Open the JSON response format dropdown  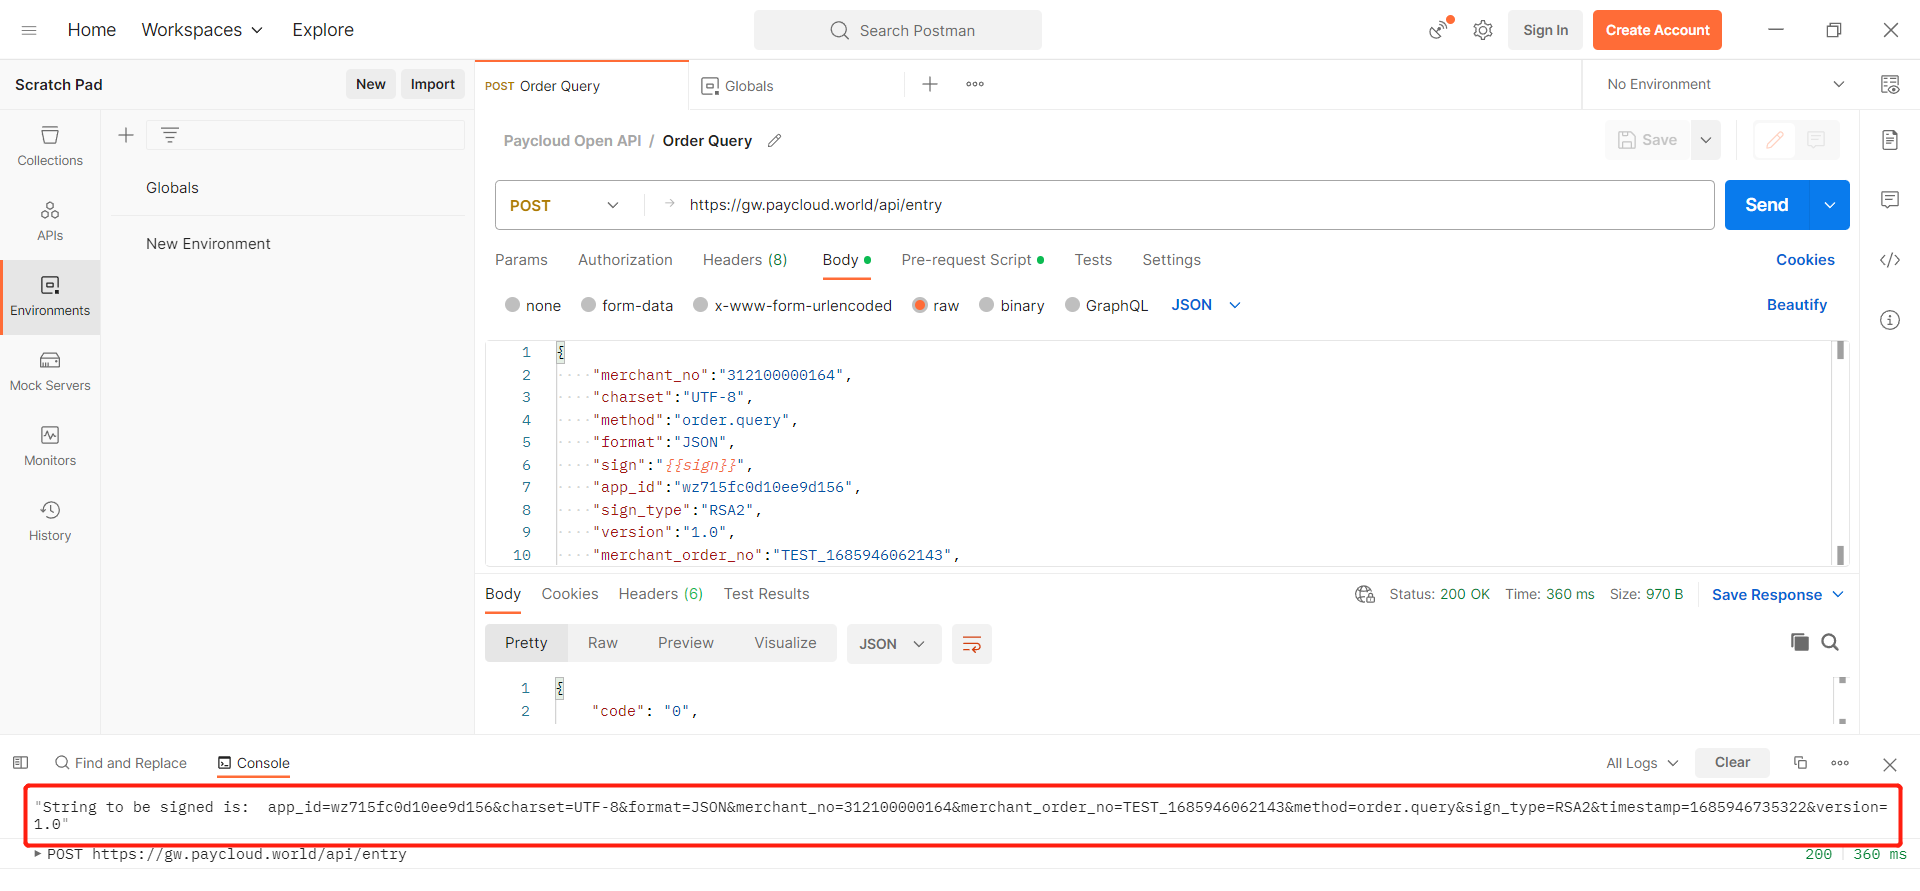[893, 644]
